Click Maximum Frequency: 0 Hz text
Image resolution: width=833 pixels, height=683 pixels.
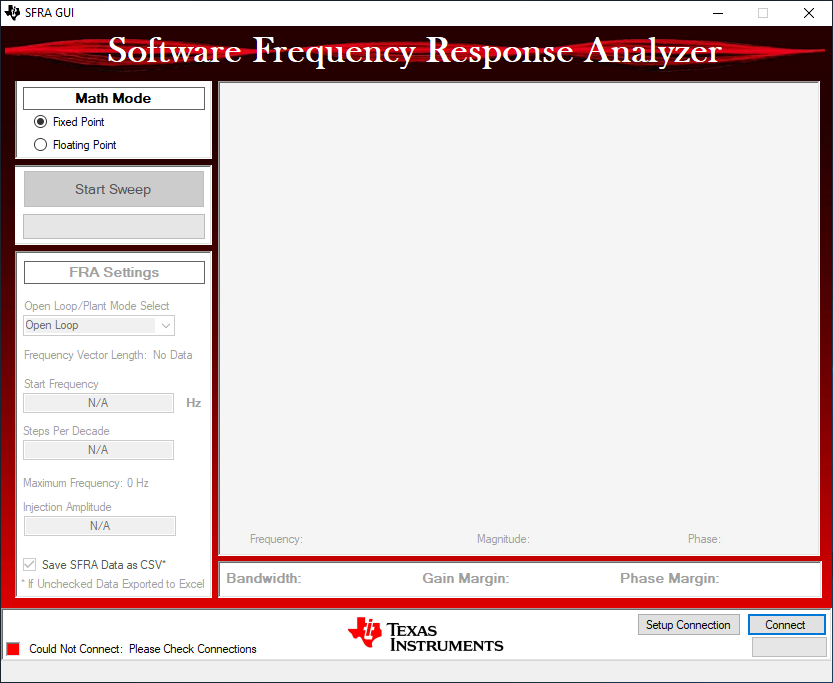[x=86, y=483]
